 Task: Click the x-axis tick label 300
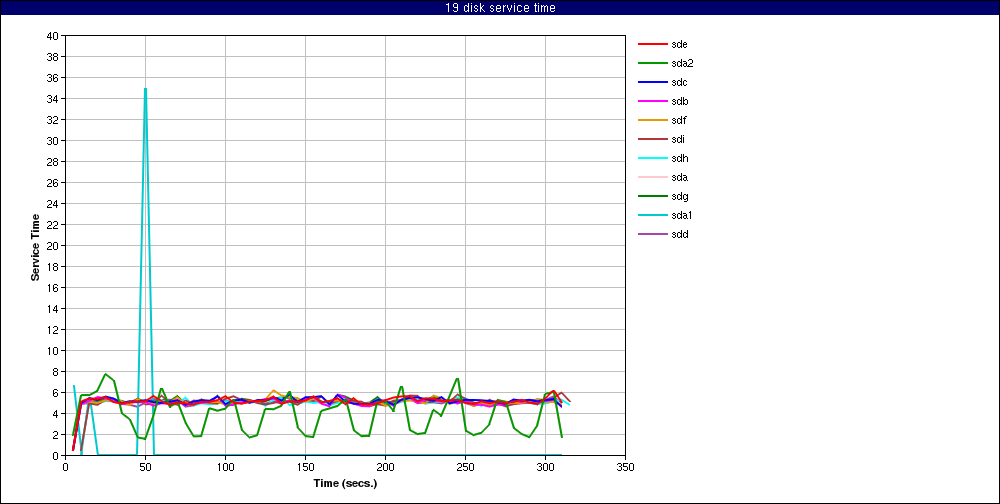click(x=545, y=466)
